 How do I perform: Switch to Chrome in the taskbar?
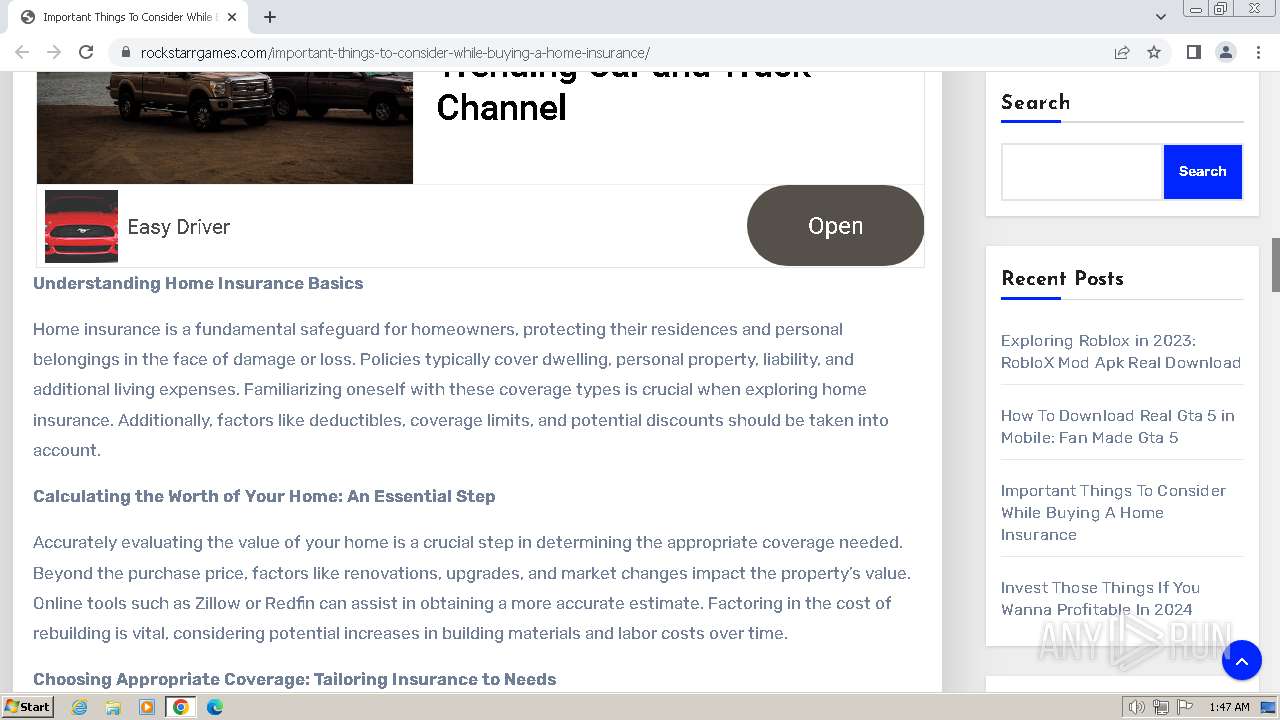click(181, 707)
